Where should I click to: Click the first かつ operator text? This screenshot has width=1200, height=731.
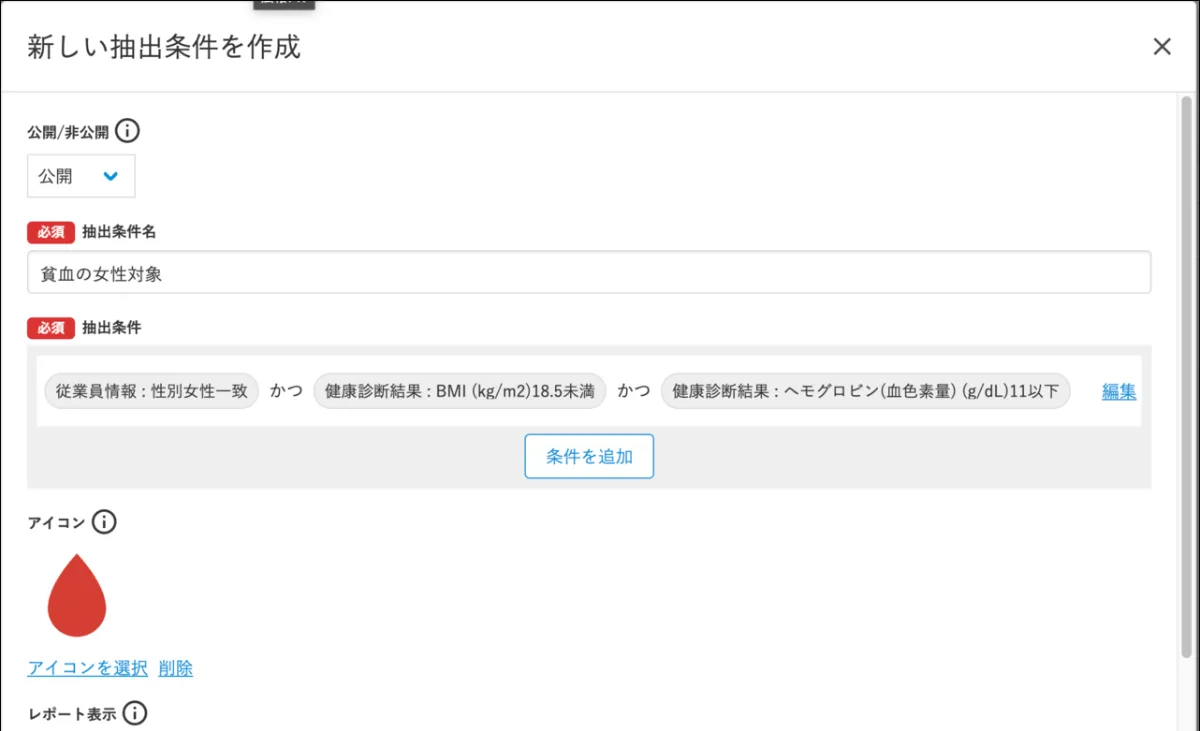286,391
